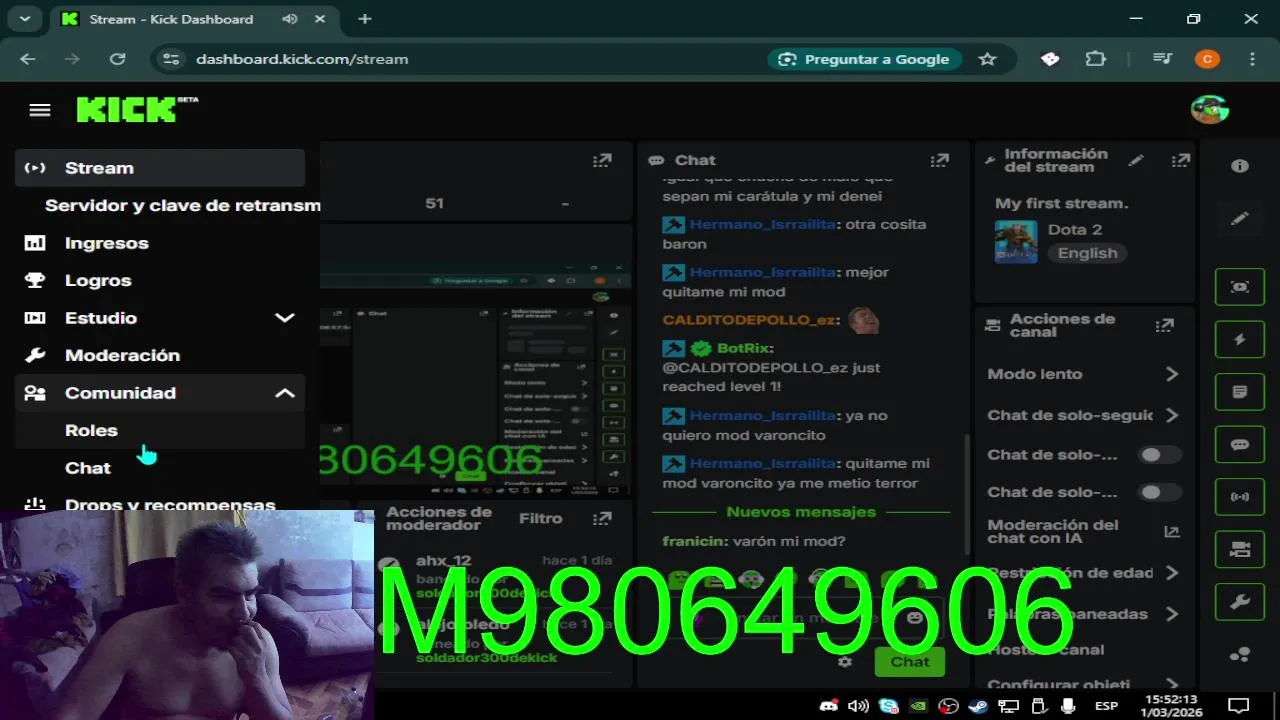Open the emoji picker in chat input
This screenshot has height=720, width=1280.
(x=913, y=618)
